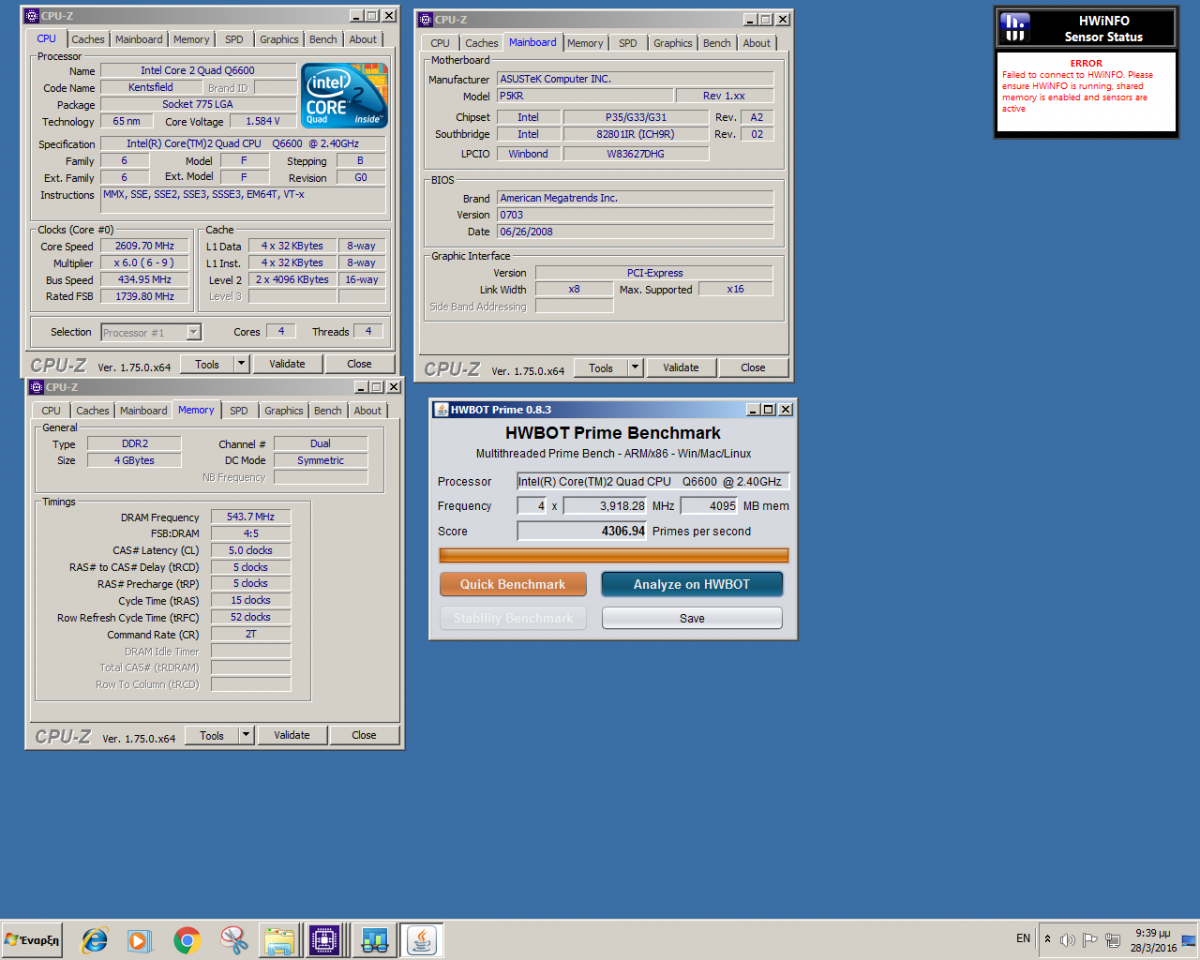Click the Validate button in the CPU window
Screen dimensions: 1200x960
click(287, 364)
